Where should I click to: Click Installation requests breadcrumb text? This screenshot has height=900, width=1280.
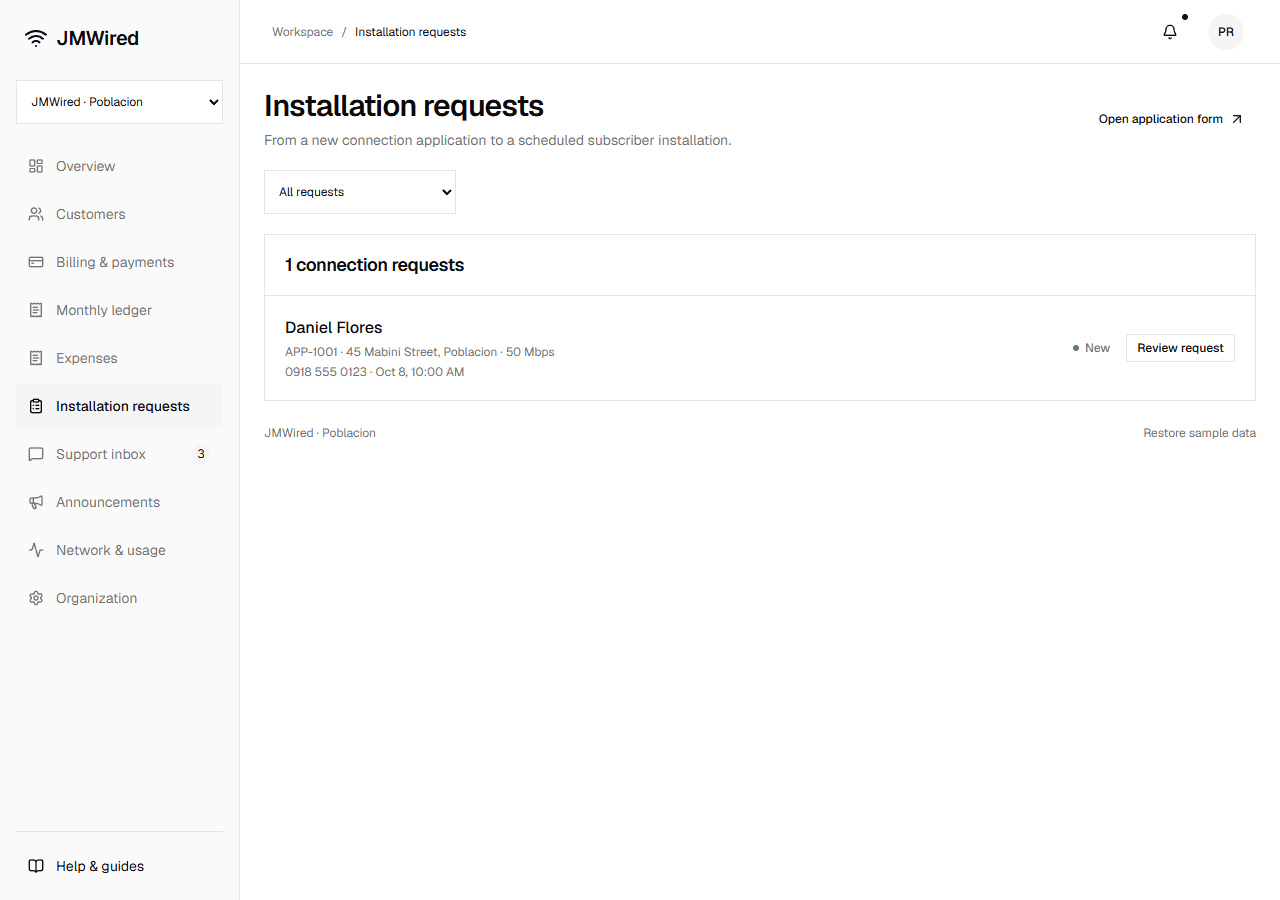click(410, 32)
